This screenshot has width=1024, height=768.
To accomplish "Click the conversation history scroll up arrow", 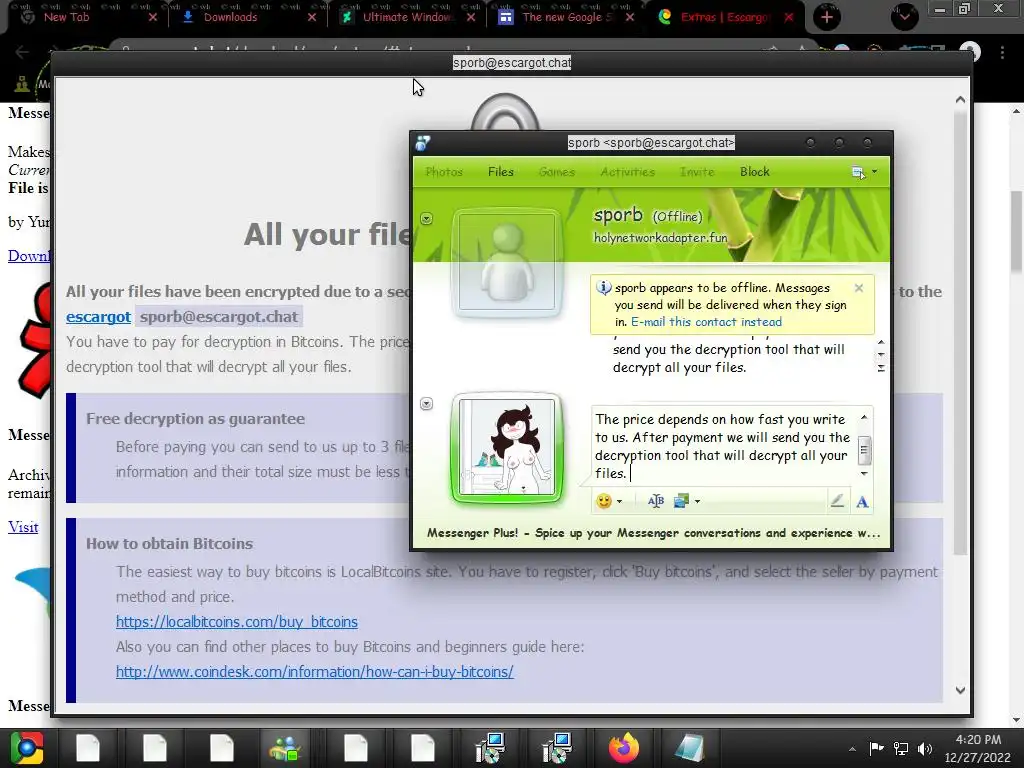I will pyautogui.click(x=881, y=343).
